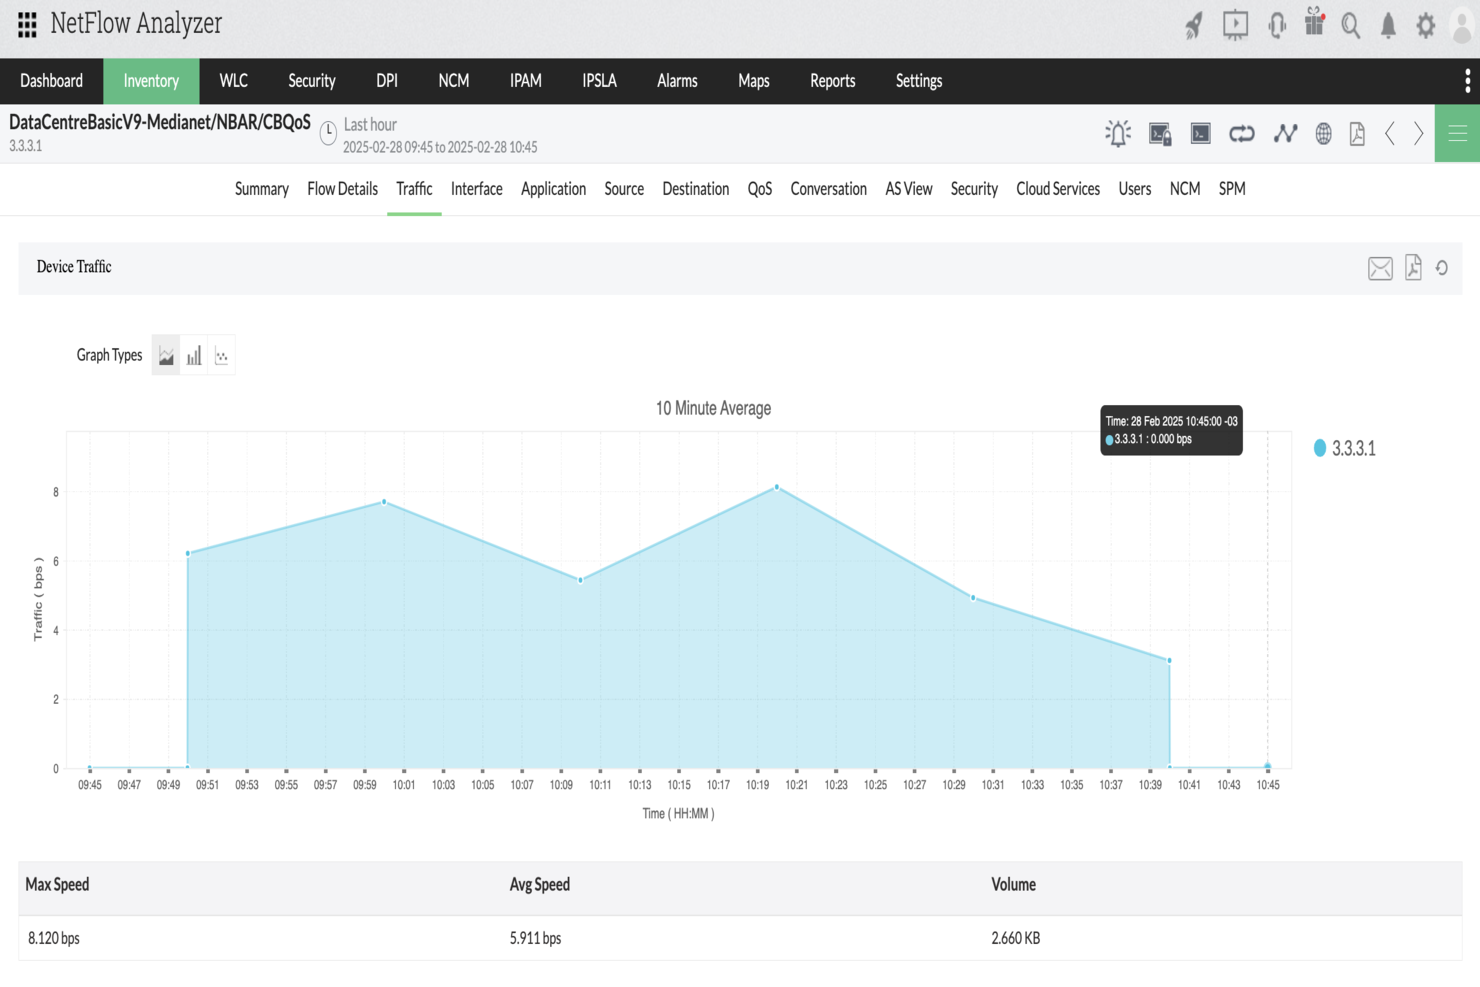The height and width of the screenshot is (987, 1480).
Task: Open the green hamburger side menu
Action: (x=1457, y=133)
